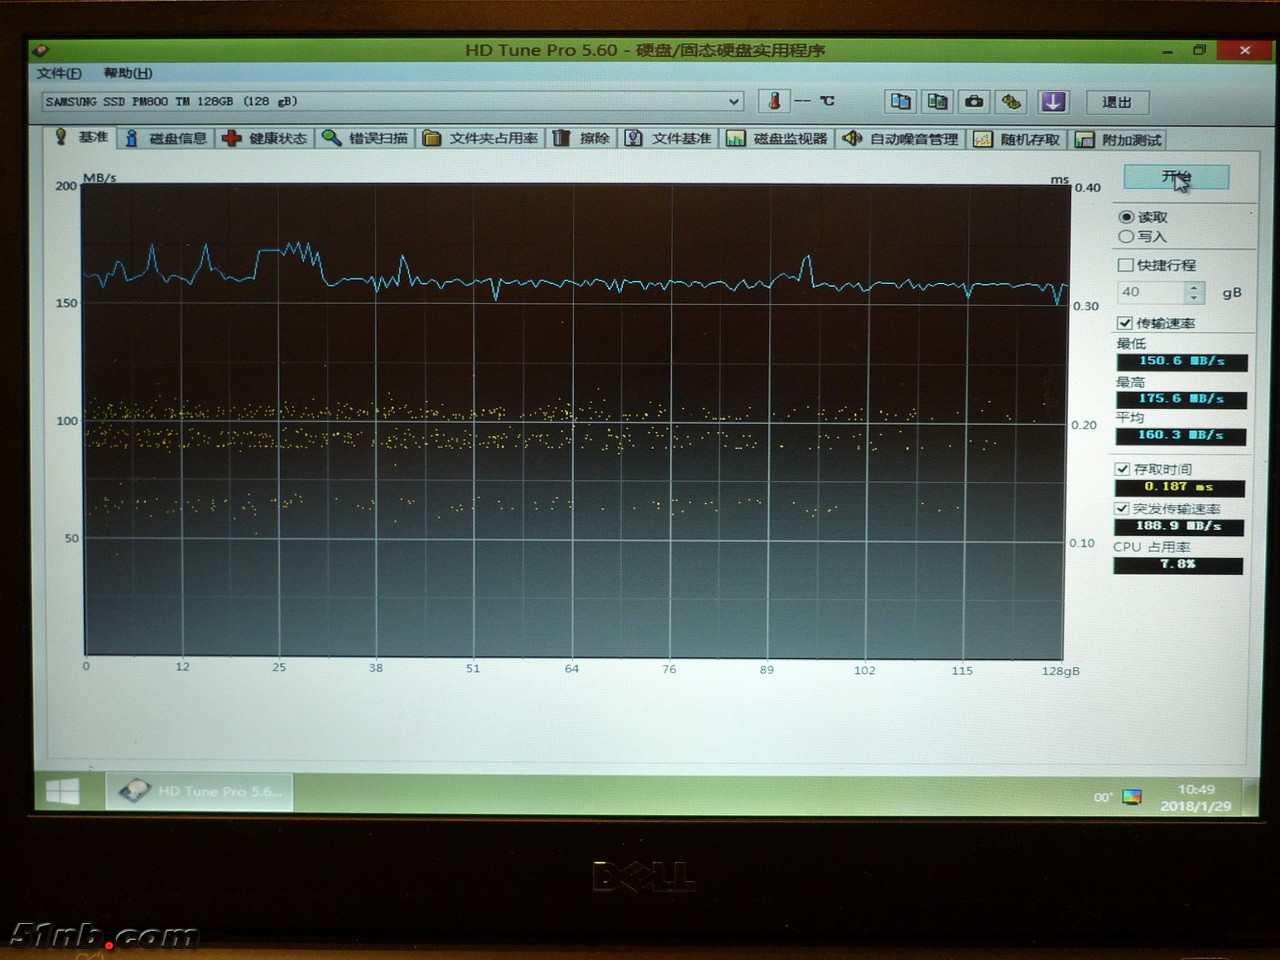
Task: Switch to the 健康状态 tab
Action: pos(266,139)
